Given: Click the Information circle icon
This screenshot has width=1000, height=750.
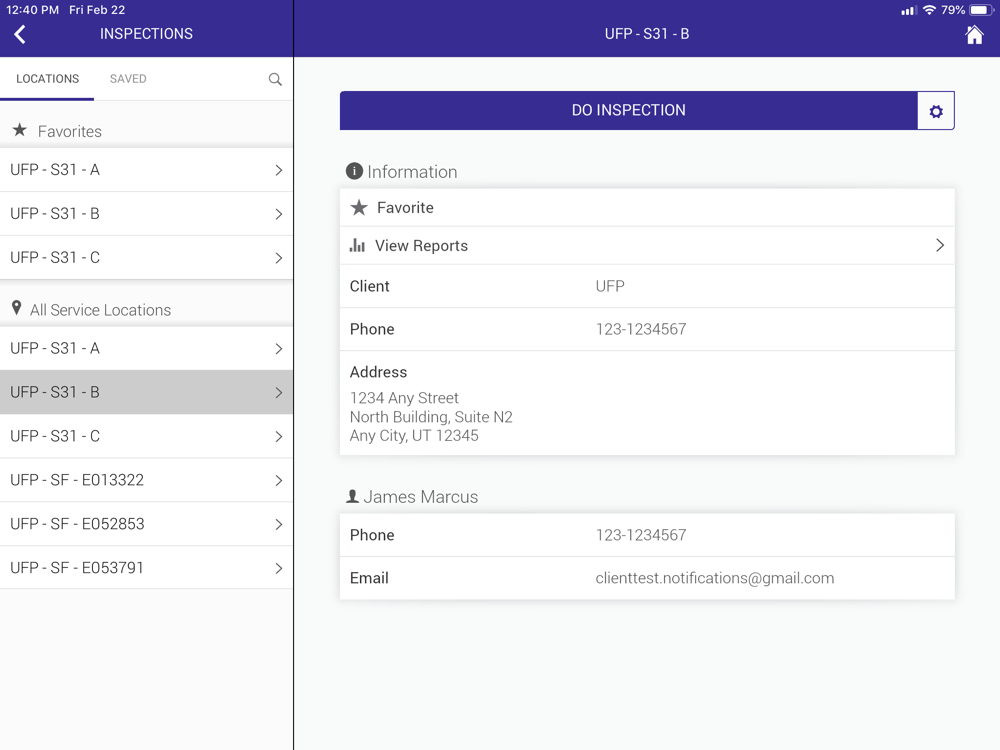Looking at the screenshot, I should 354,171.
